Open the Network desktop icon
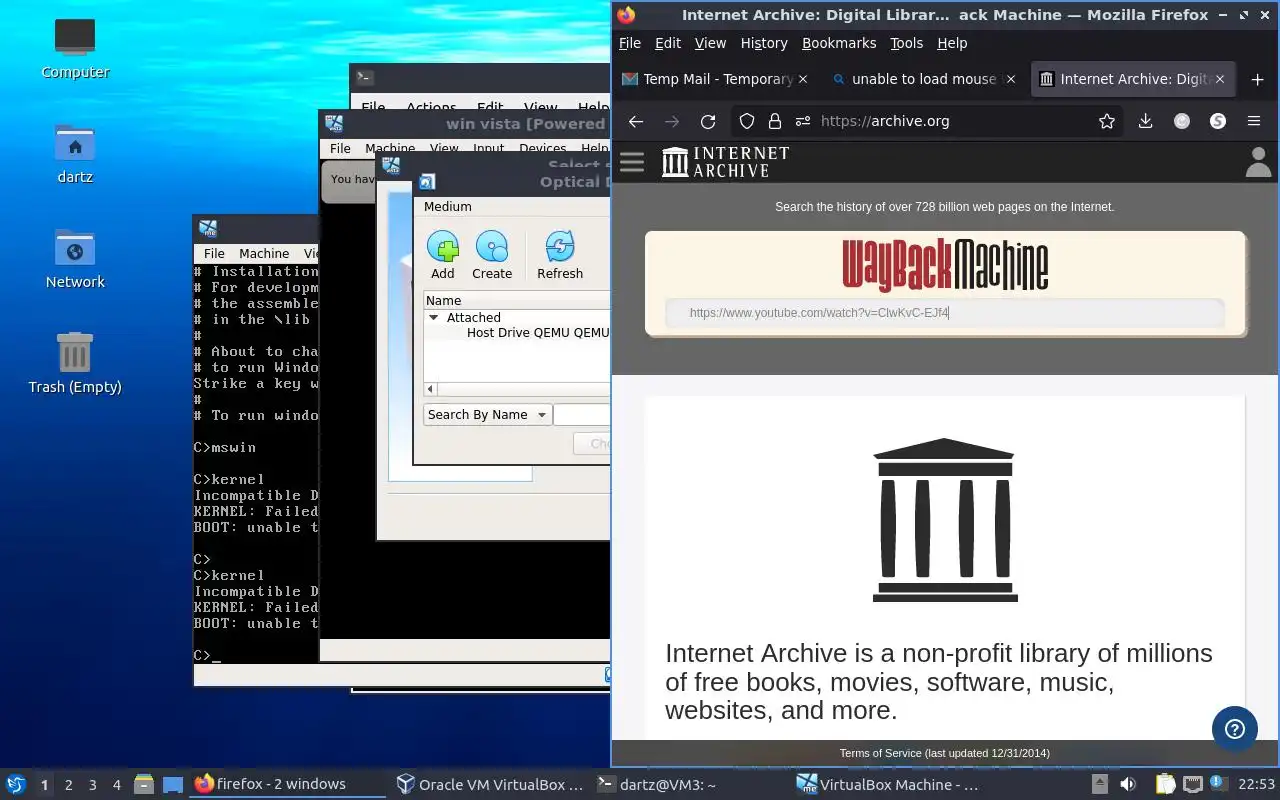The height and width of the screenshot is (800, 1280). (x=75, y=258)
